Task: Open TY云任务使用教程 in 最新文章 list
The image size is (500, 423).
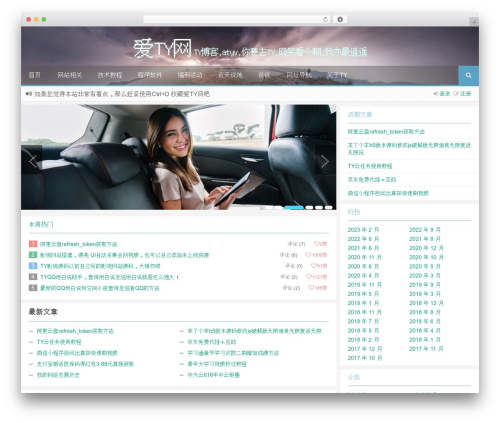Action: [x=59, y=342]
